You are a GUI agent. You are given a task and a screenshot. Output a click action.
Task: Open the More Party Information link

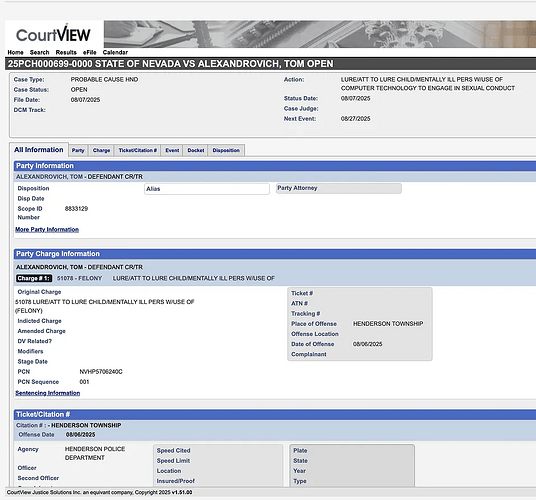(x=47, y=229)
